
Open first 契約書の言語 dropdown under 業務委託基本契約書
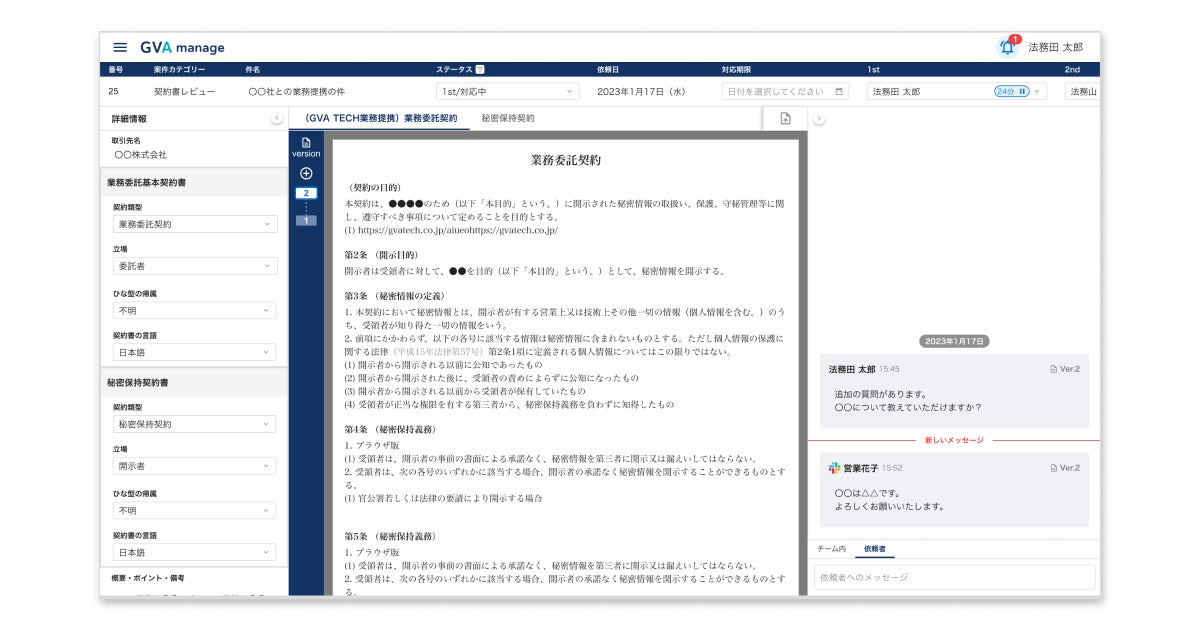(x=195, y=352)
